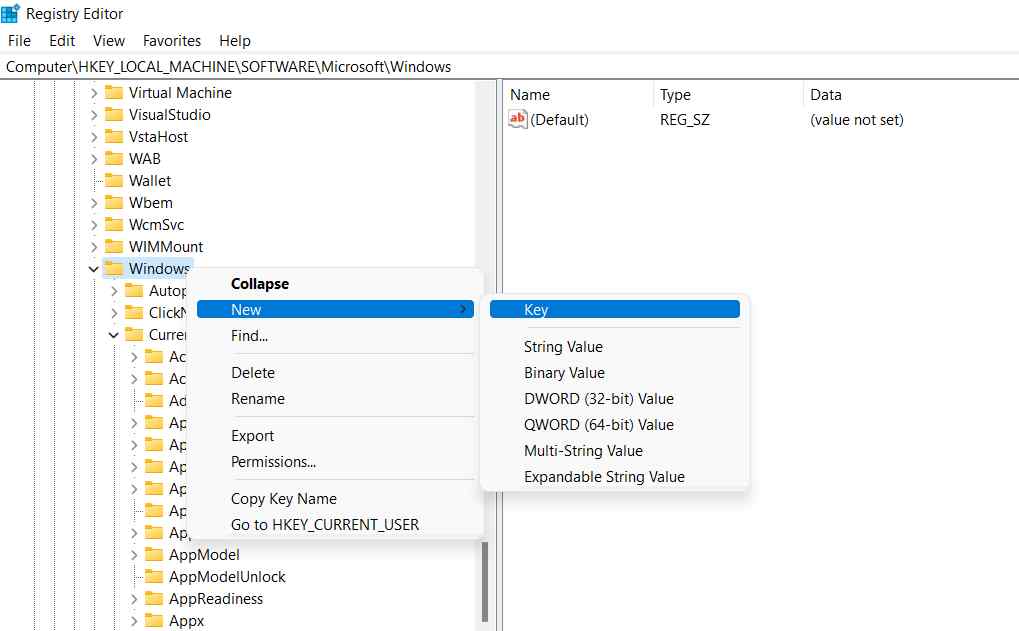Click the AppModel folder icon
The height and width of the screenshot is (631, 1019).
pos(154,554)
